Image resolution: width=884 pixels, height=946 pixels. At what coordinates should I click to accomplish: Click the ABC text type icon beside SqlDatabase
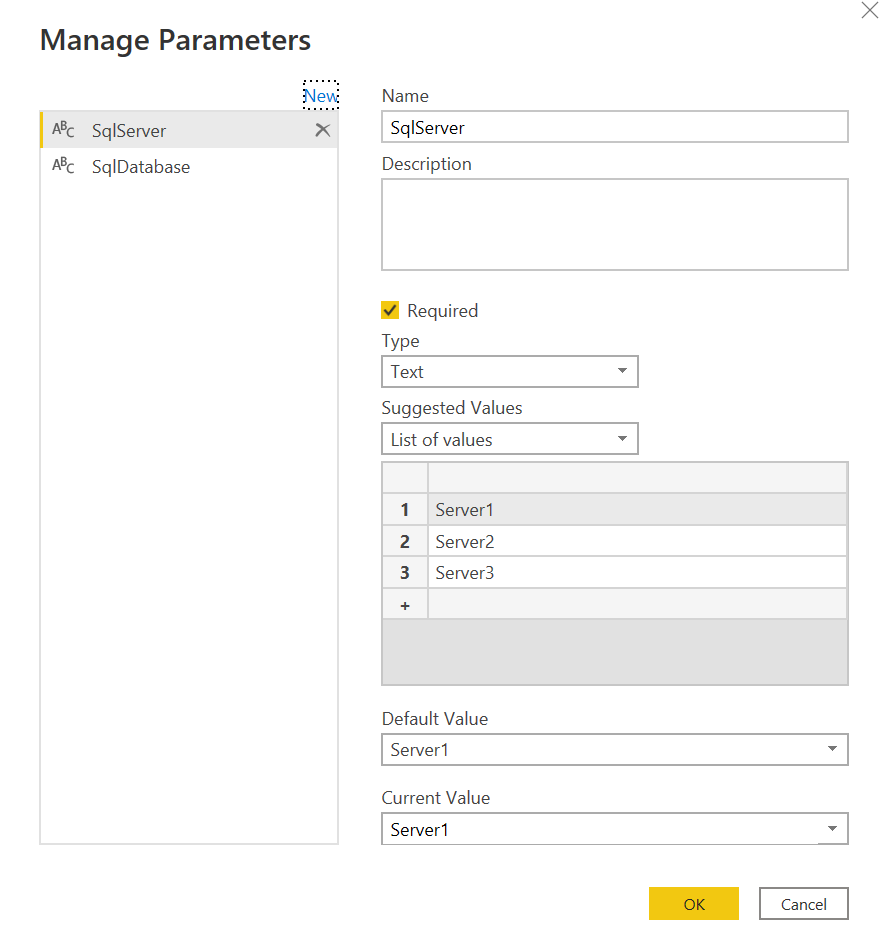tap(63, 166)
